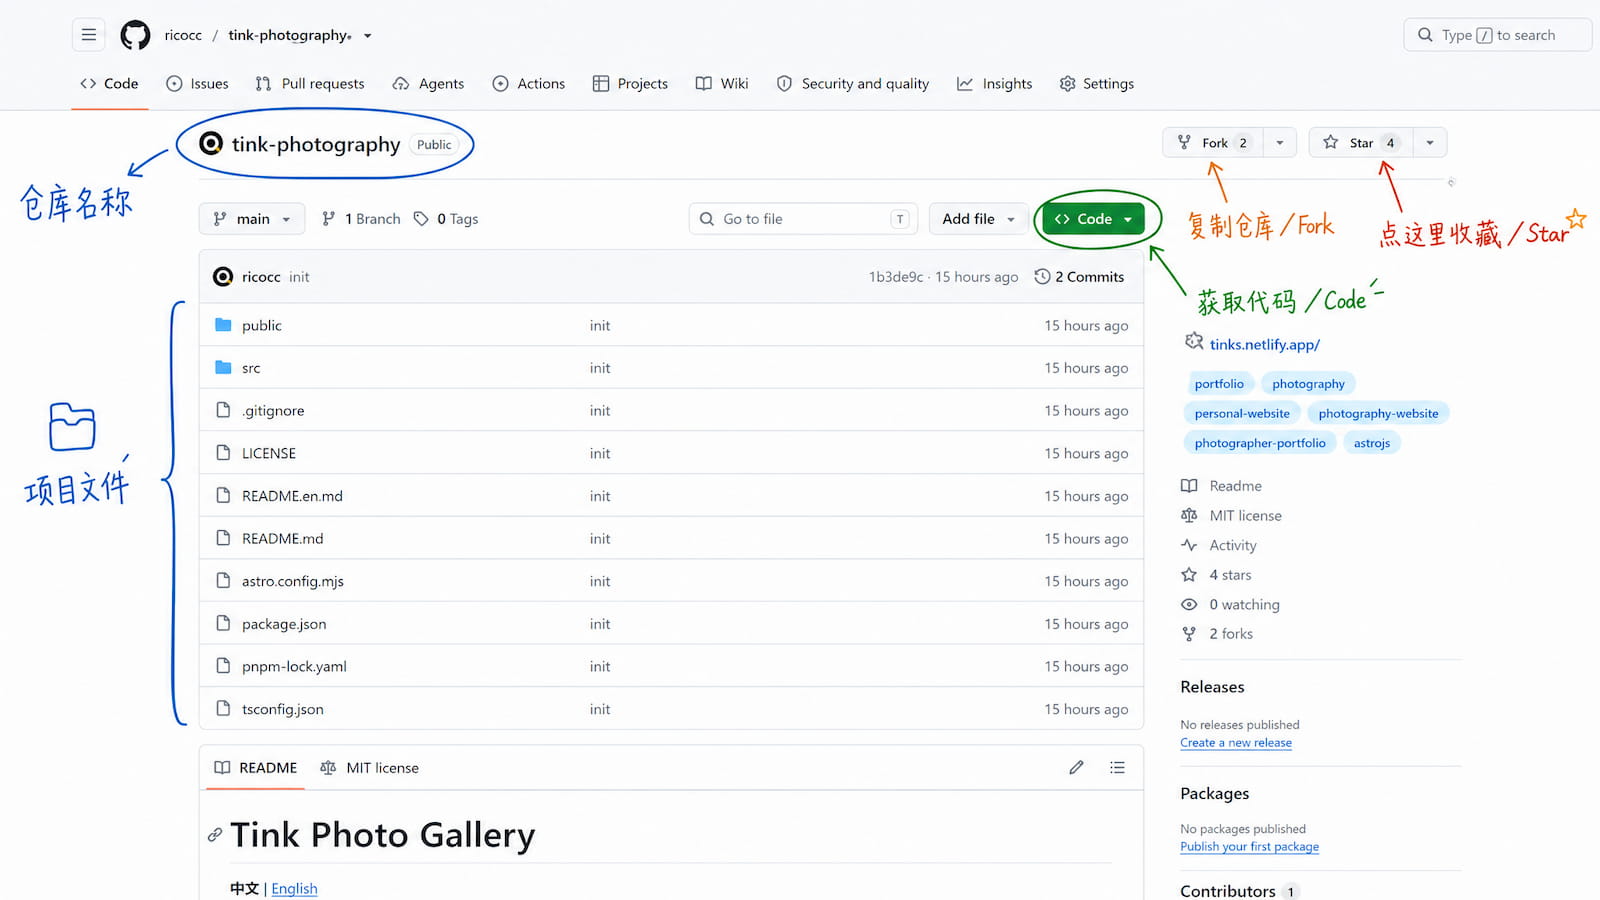
Task: Open astro.config.mjs file
Action: click(293, 581)
